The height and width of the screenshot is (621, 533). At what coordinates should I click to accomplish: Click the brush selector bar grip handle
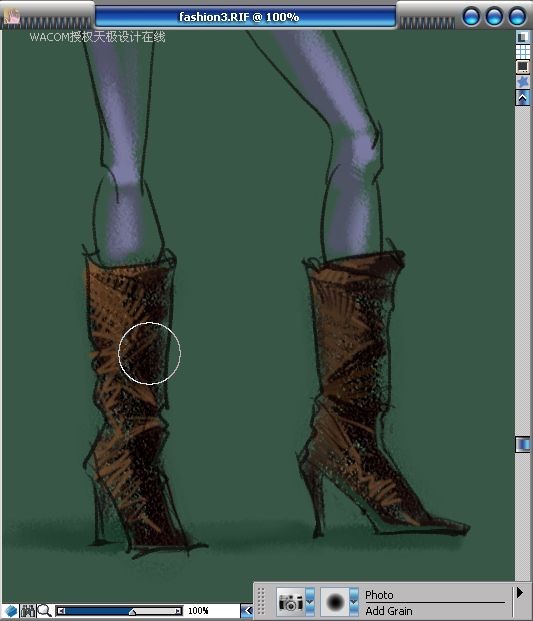[261, 602]
